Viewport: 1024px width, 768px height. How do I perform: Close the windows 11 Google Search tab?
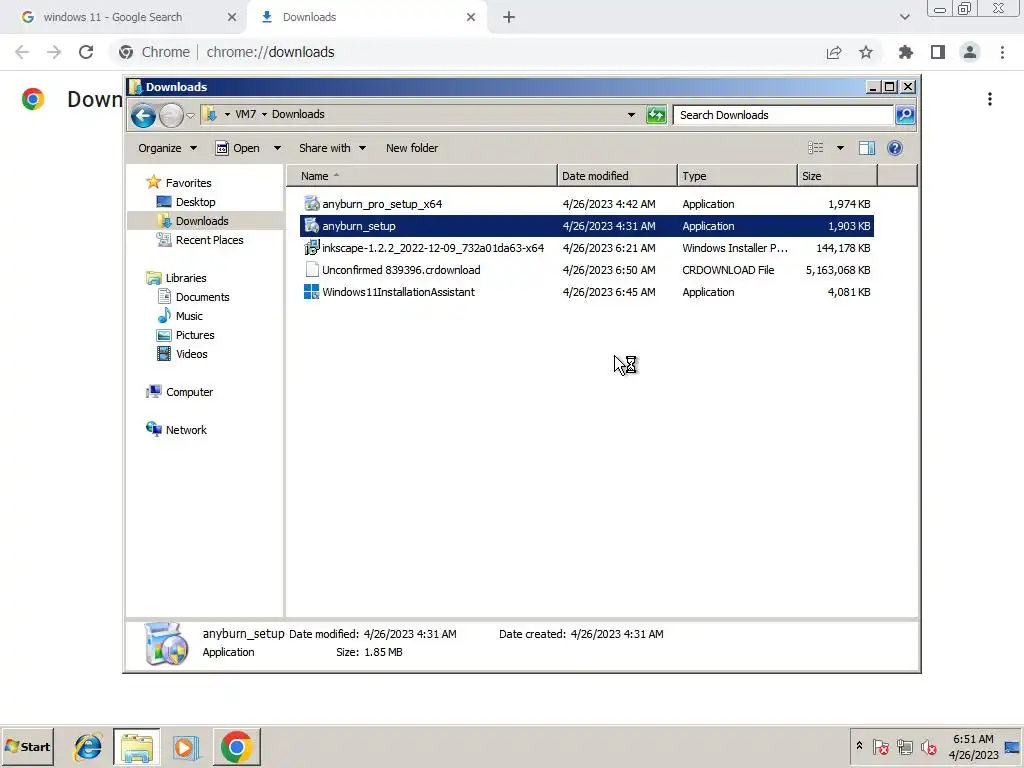232,17
